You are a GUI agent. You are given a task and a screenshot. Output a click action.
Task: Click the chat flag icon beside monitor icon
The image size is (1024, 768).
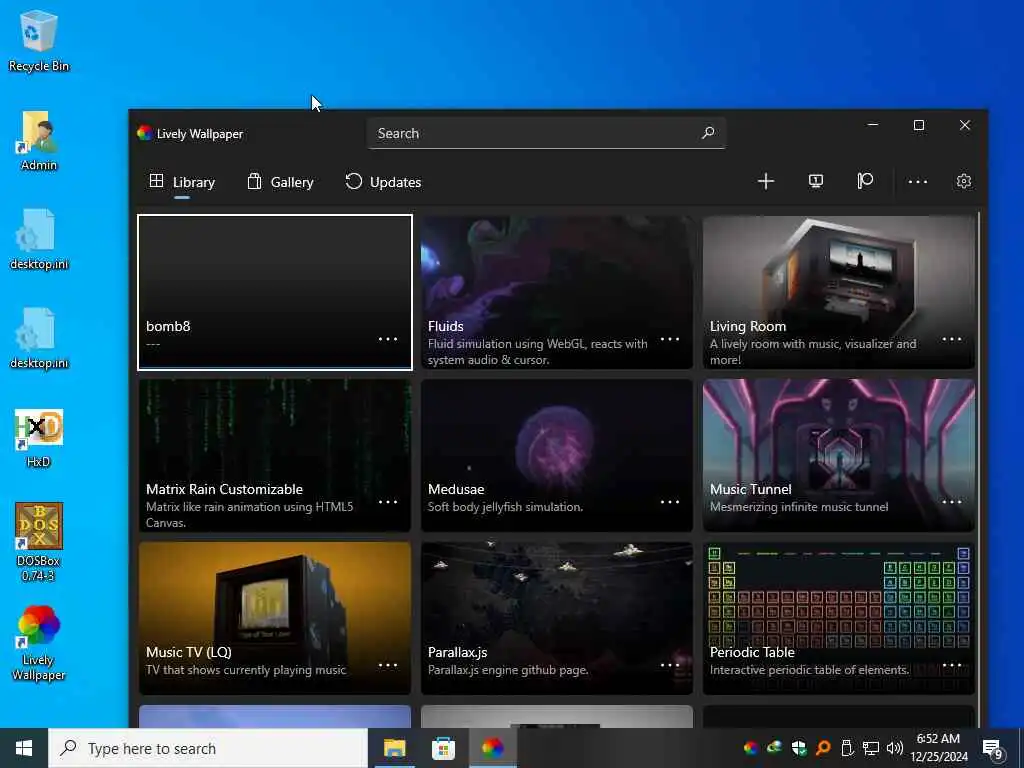[x=865, y=181]
